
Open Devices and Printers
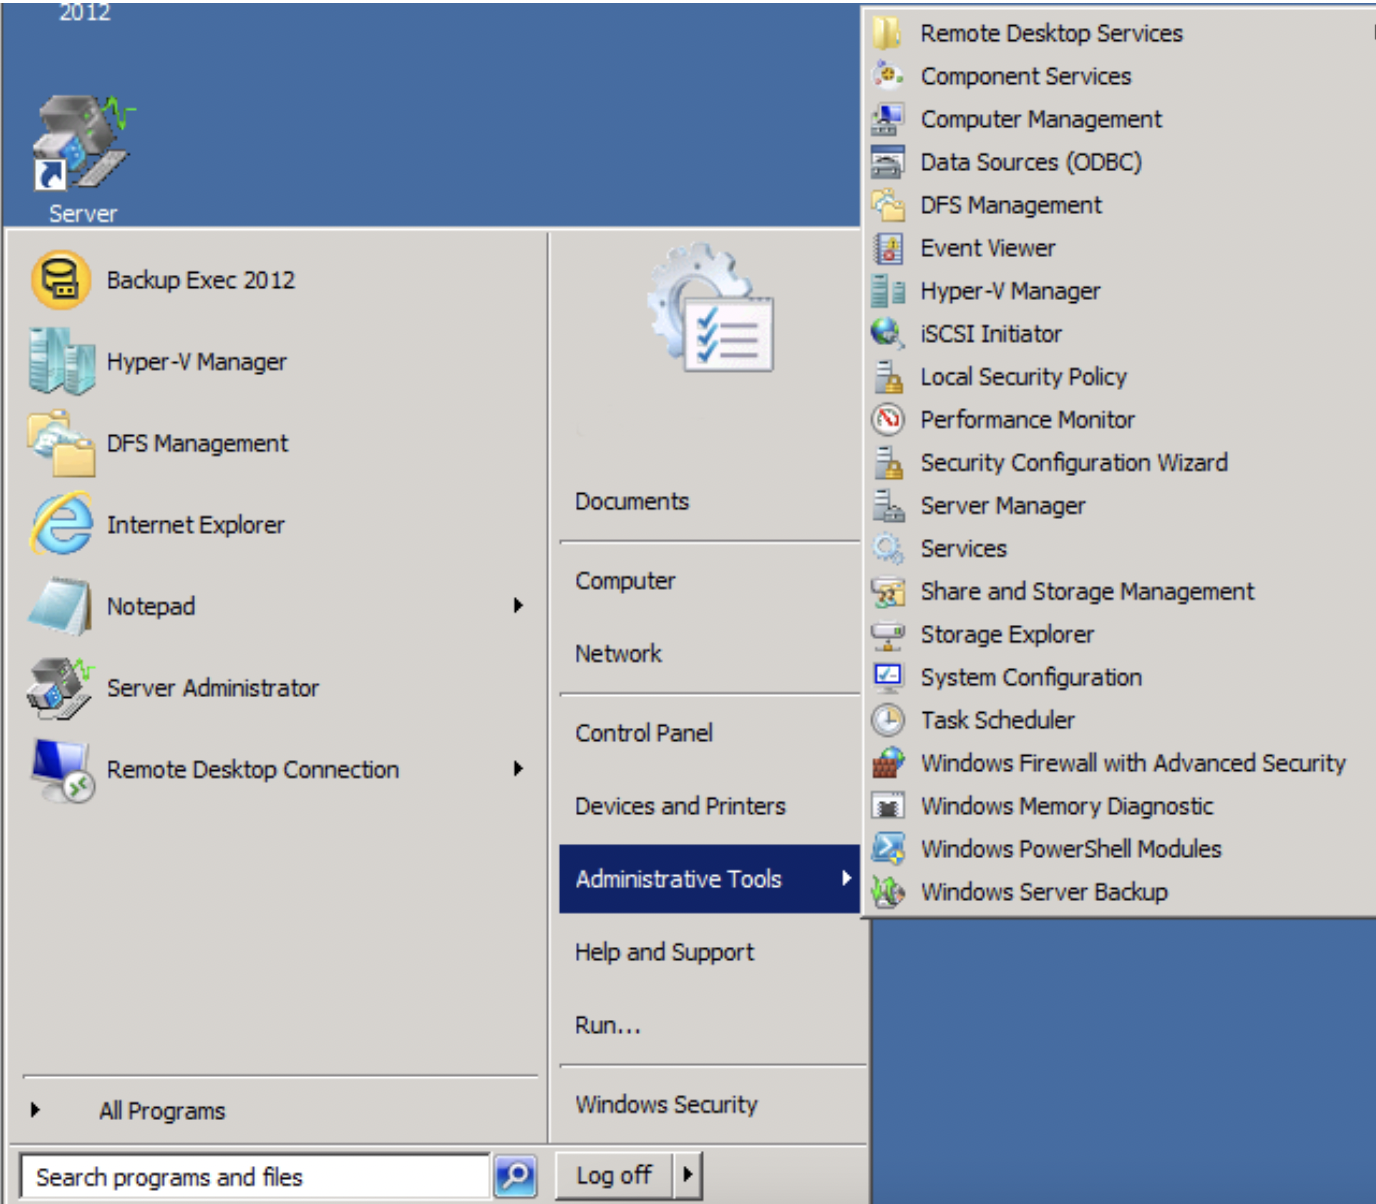point(680,806)
